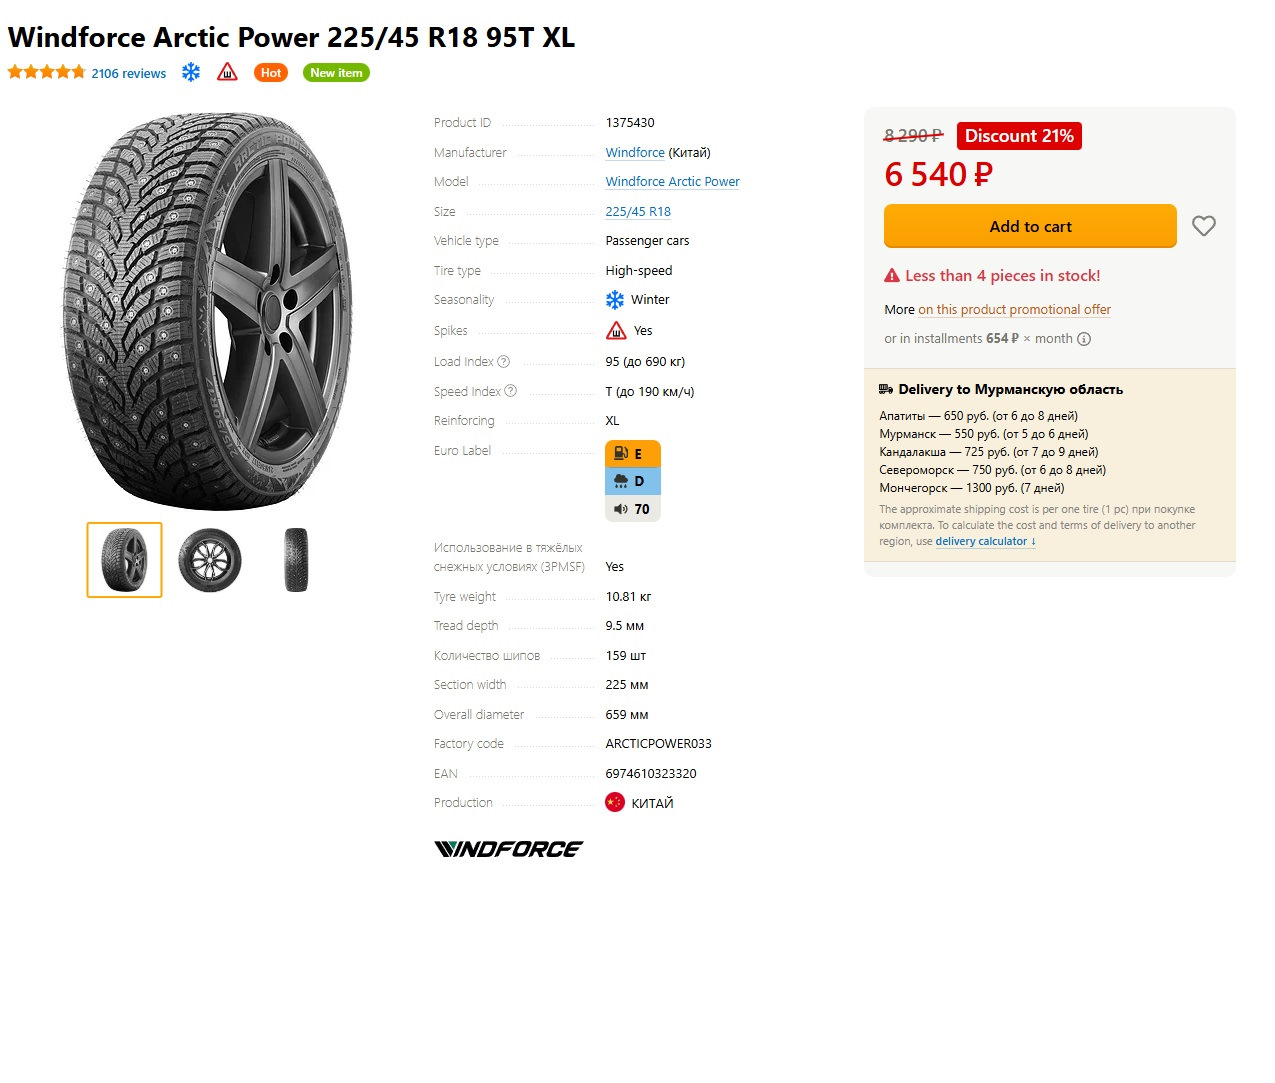Click the winter snowflake icon under title
1275x1083 pixels.
(x=191, y=72)
